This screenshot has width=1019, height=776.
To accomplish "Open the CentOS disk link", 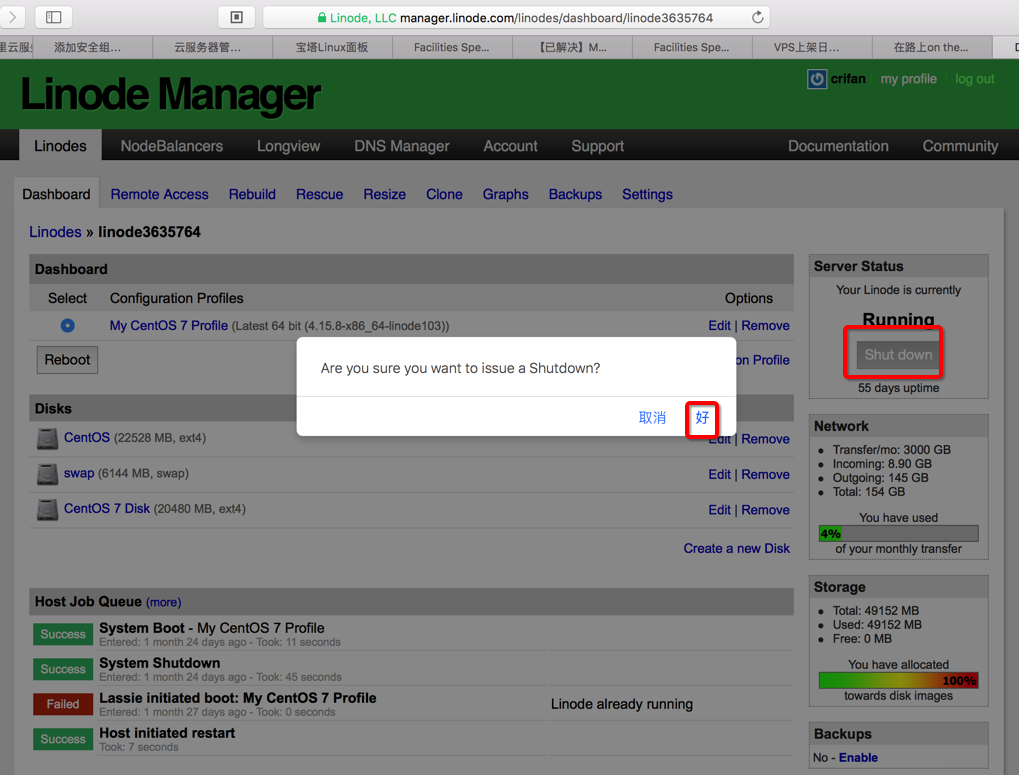I will 86,437.
